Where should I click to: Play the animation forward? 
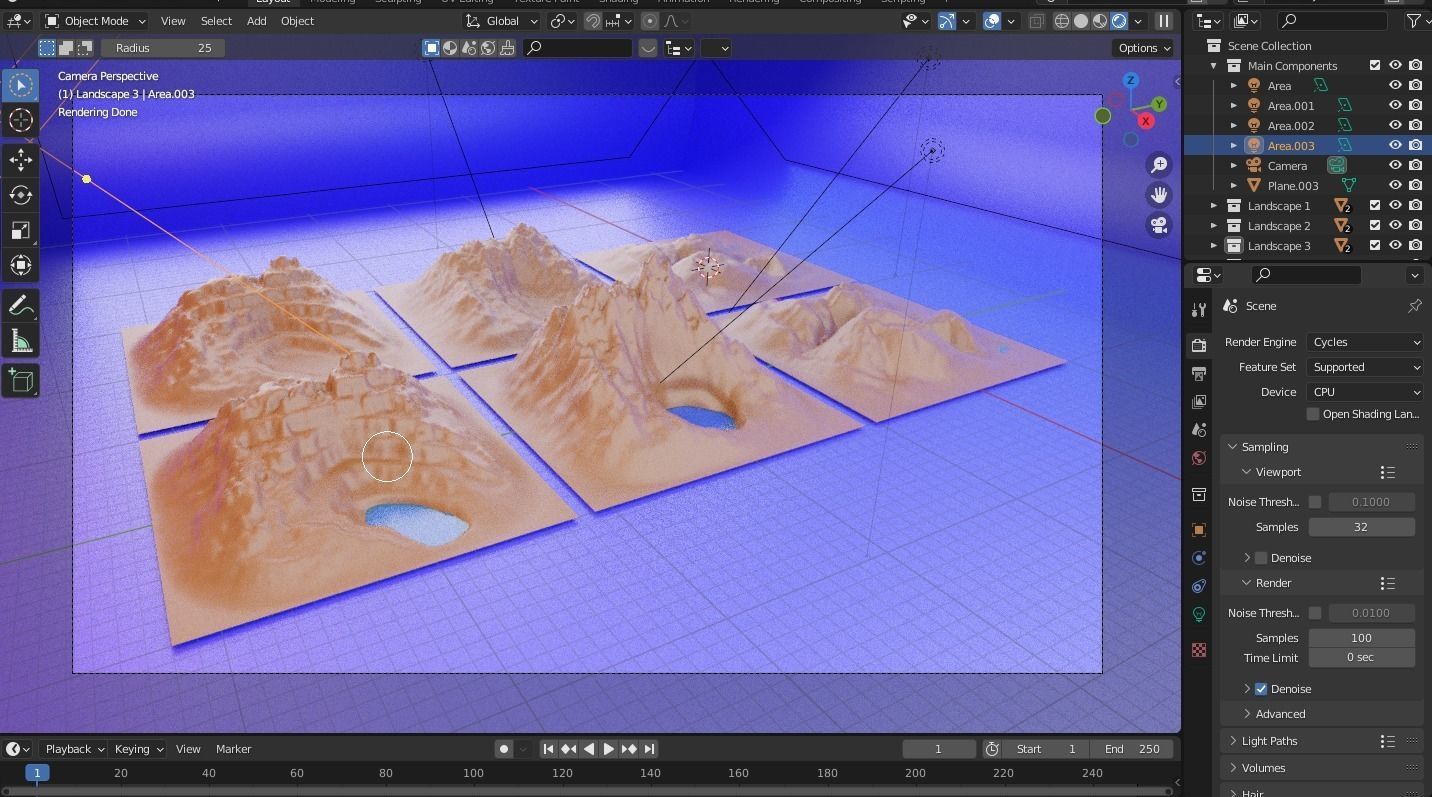608,749
